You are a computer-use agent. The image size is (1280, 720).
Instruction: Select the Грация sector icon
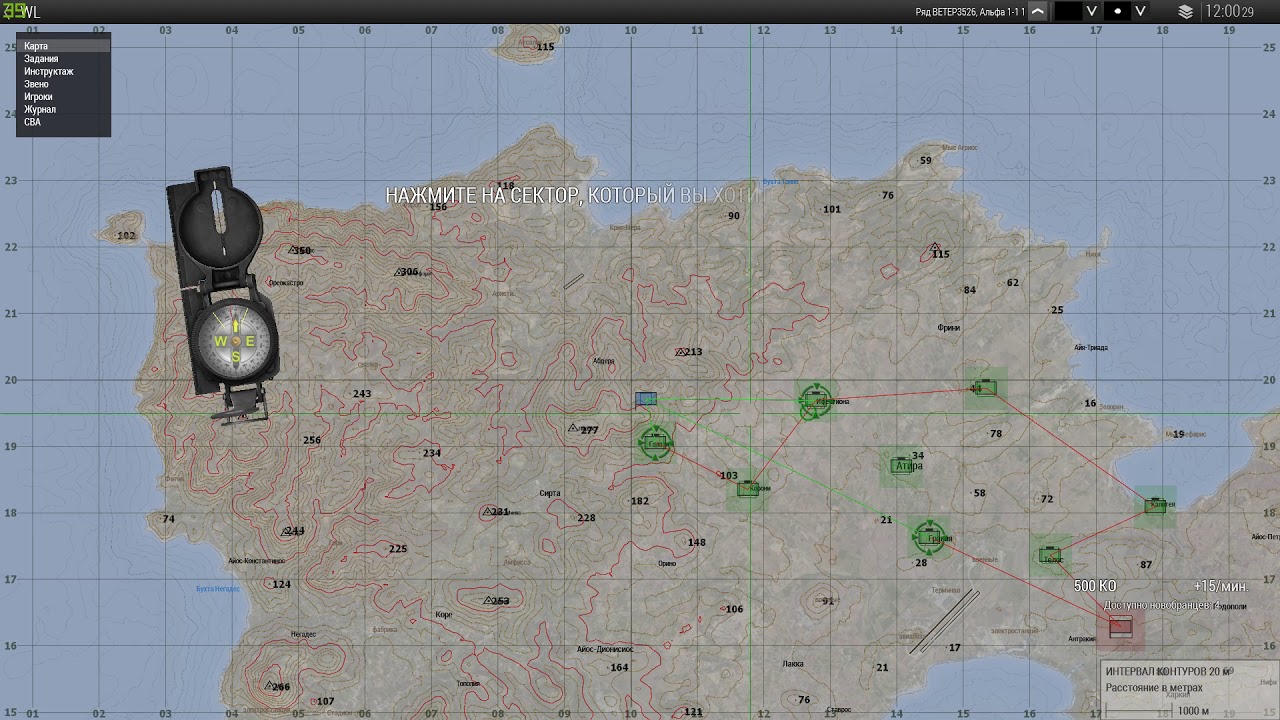click(x=929, y=537)
